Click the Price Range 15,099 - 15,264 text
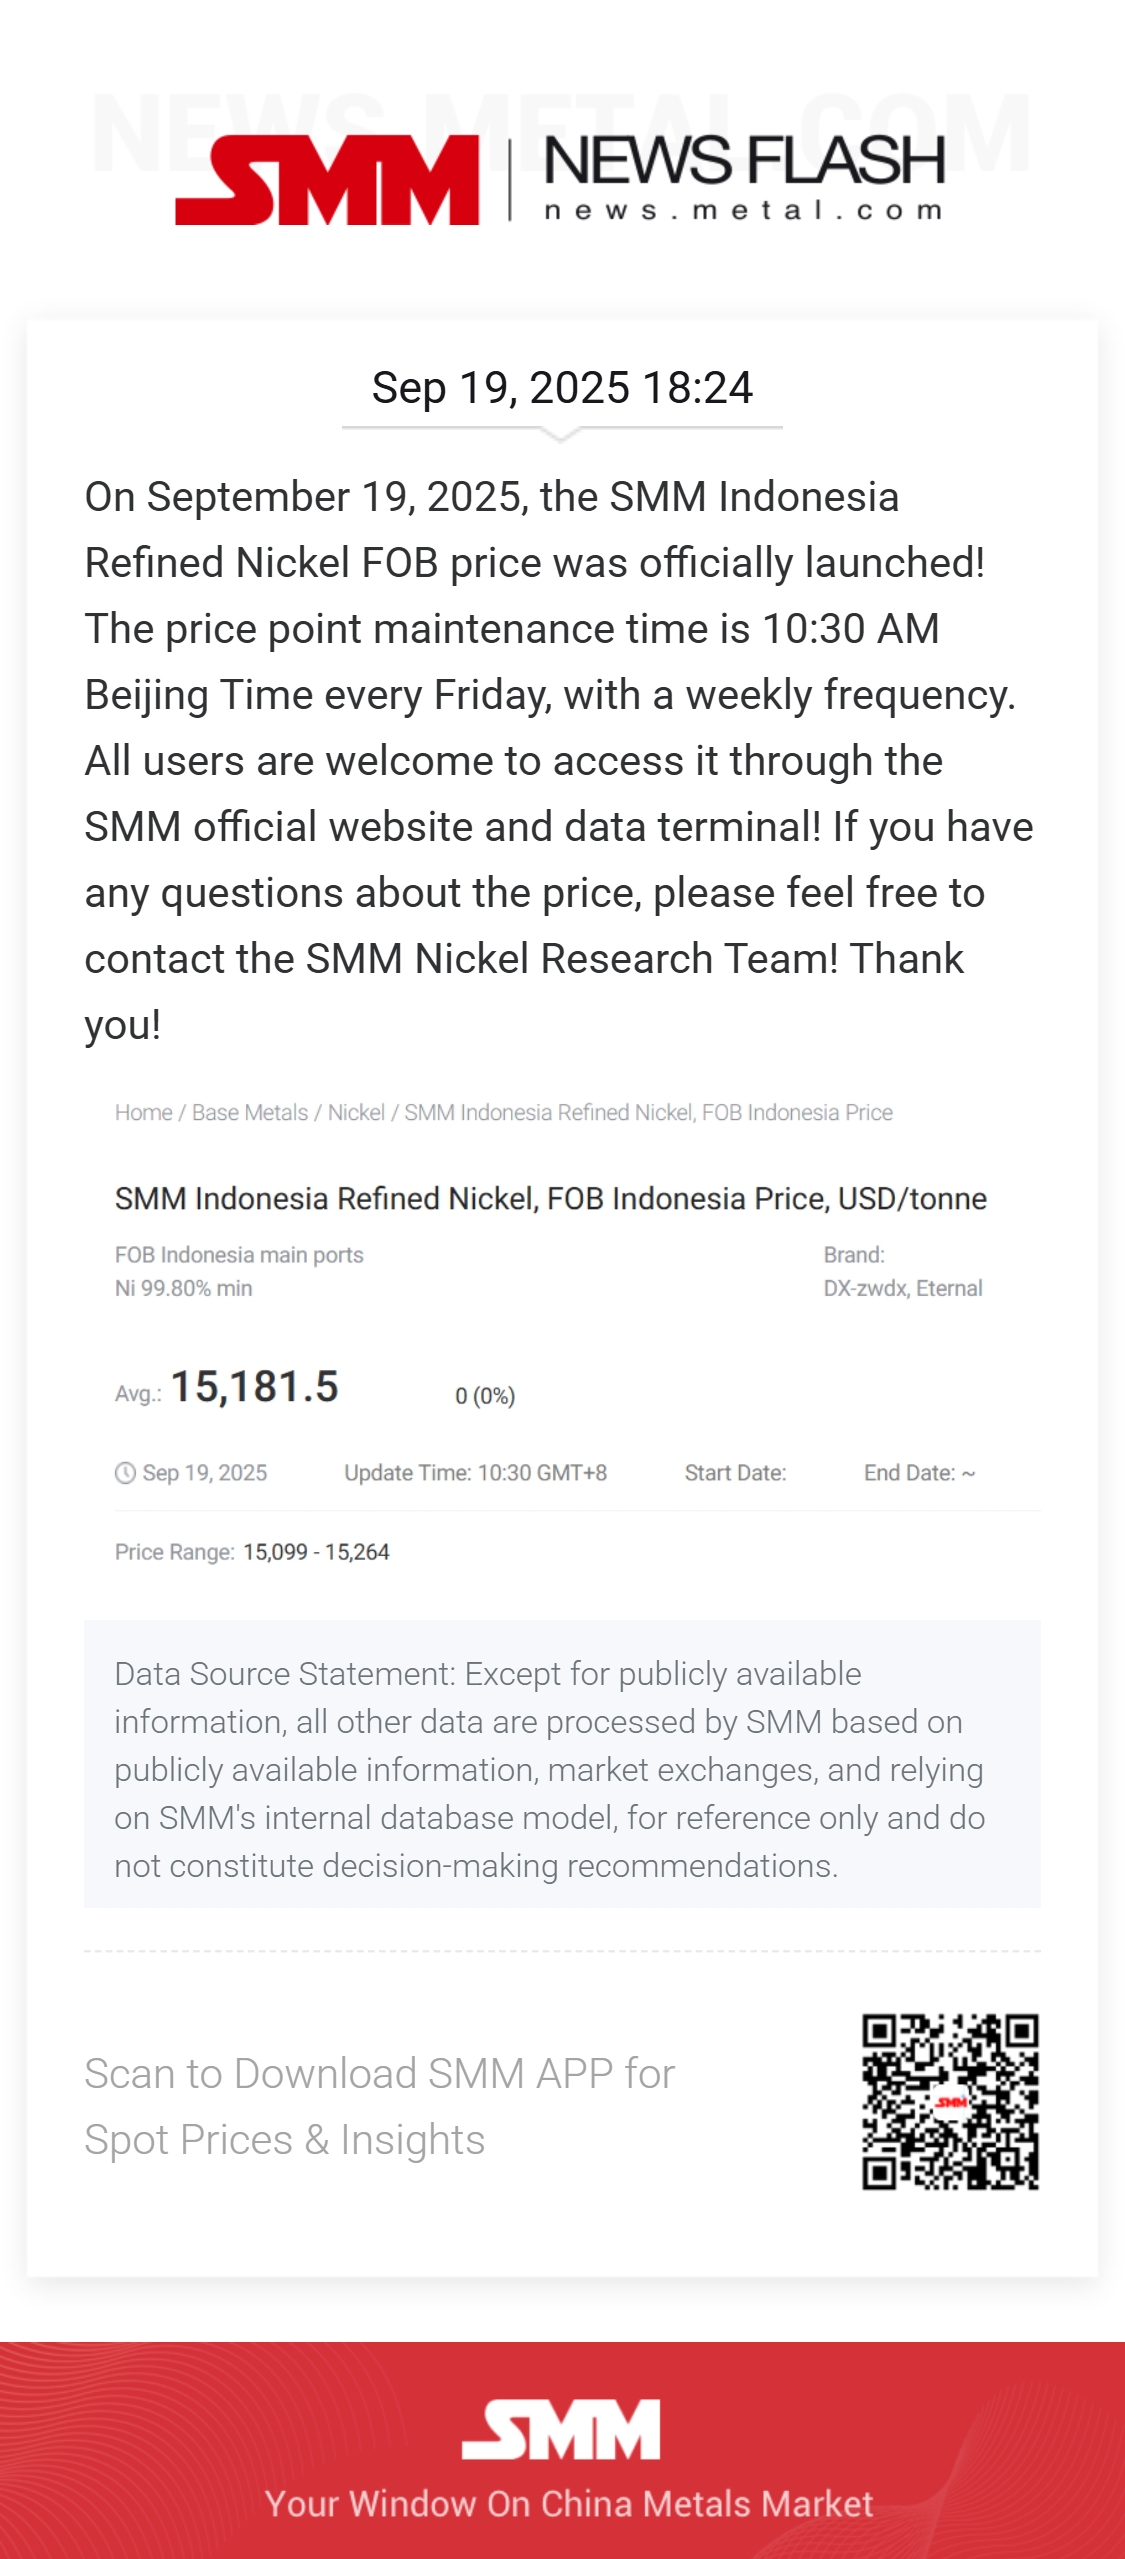The width and height of the screenshot is (1125, 2559). point(252,1552)
